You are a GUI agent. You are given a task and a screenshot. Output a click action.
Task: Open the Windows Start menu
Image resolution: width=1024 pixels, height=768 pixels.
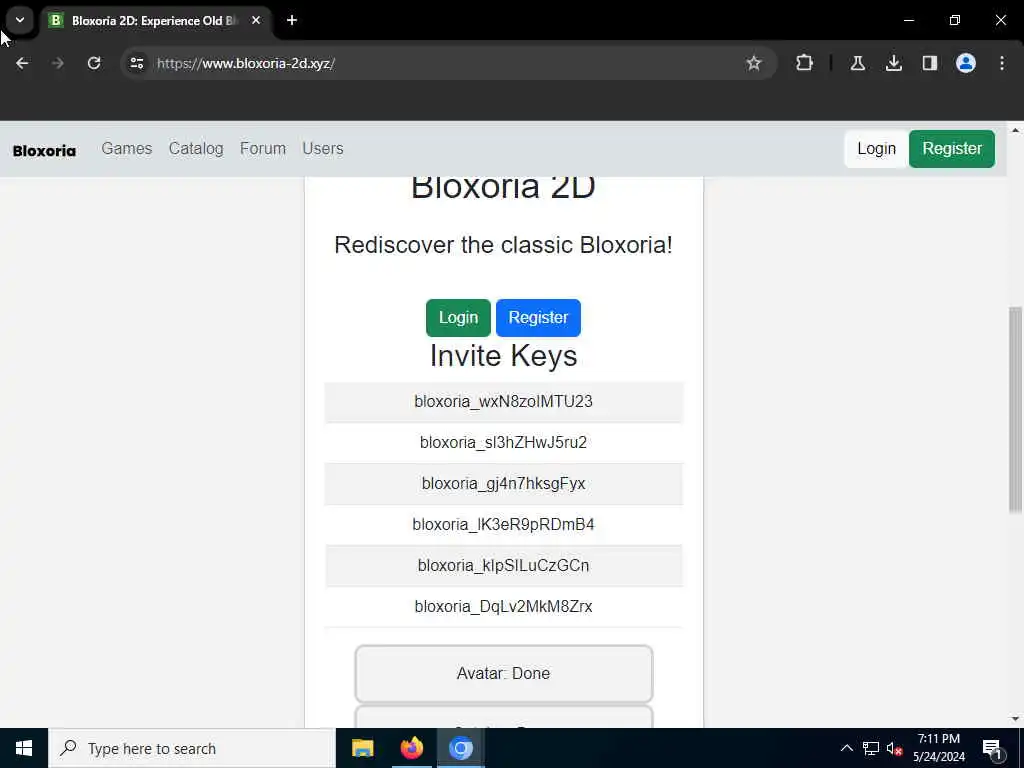click(x=24, y=748)
